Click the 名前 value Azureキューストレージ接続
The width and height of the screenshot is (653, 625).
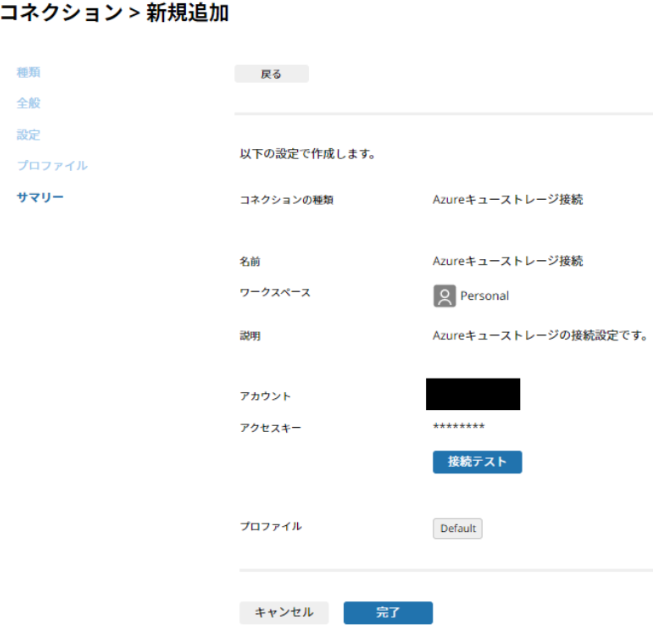tap(508, 261)
